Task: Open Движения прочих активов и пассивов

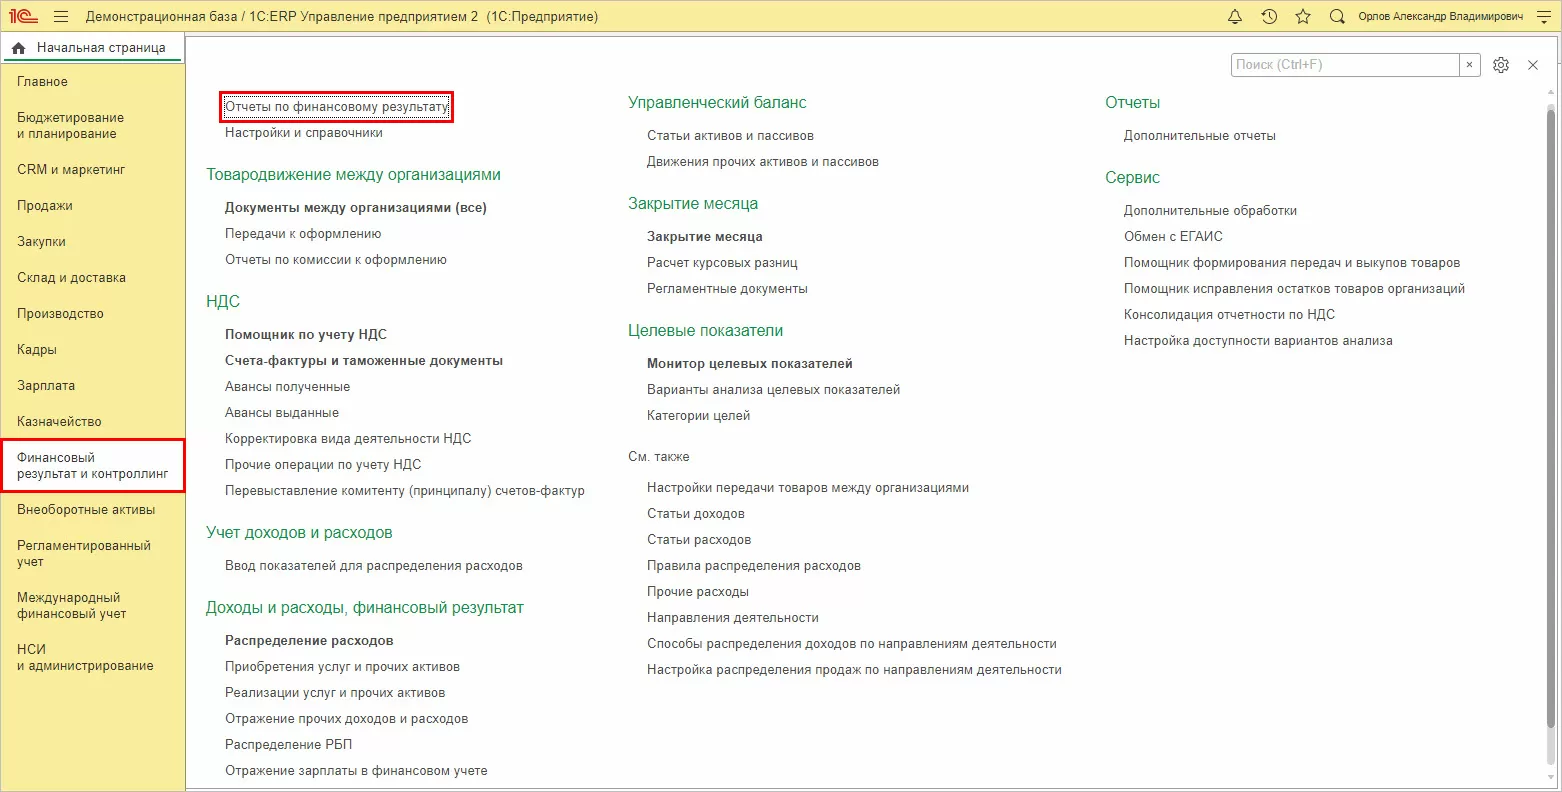Action: click(x=763, y=162)
